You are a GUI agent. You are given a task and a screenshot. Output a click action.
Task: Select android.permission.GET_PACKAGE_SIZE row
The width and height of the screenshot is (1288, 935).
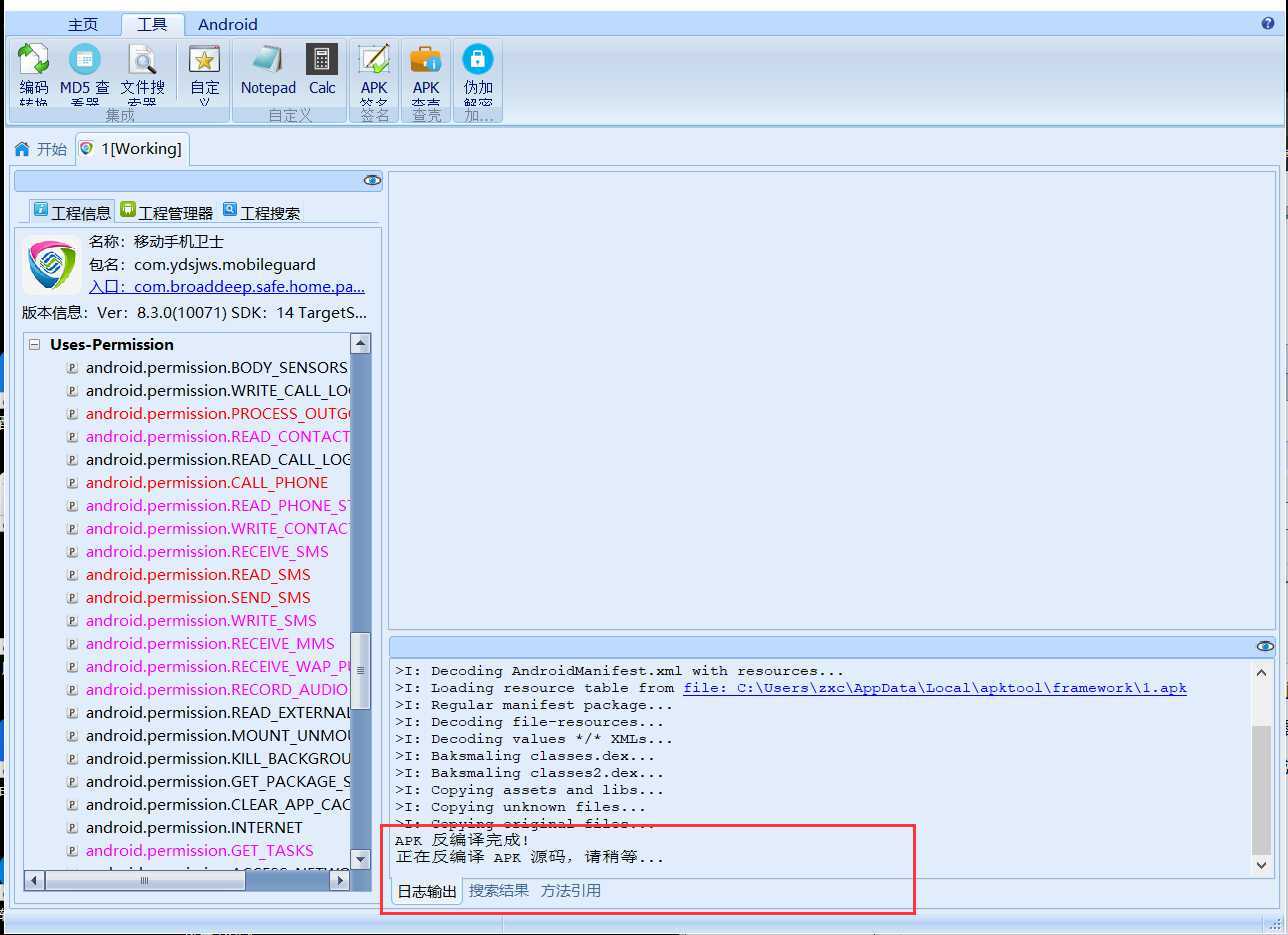(218, 782)
